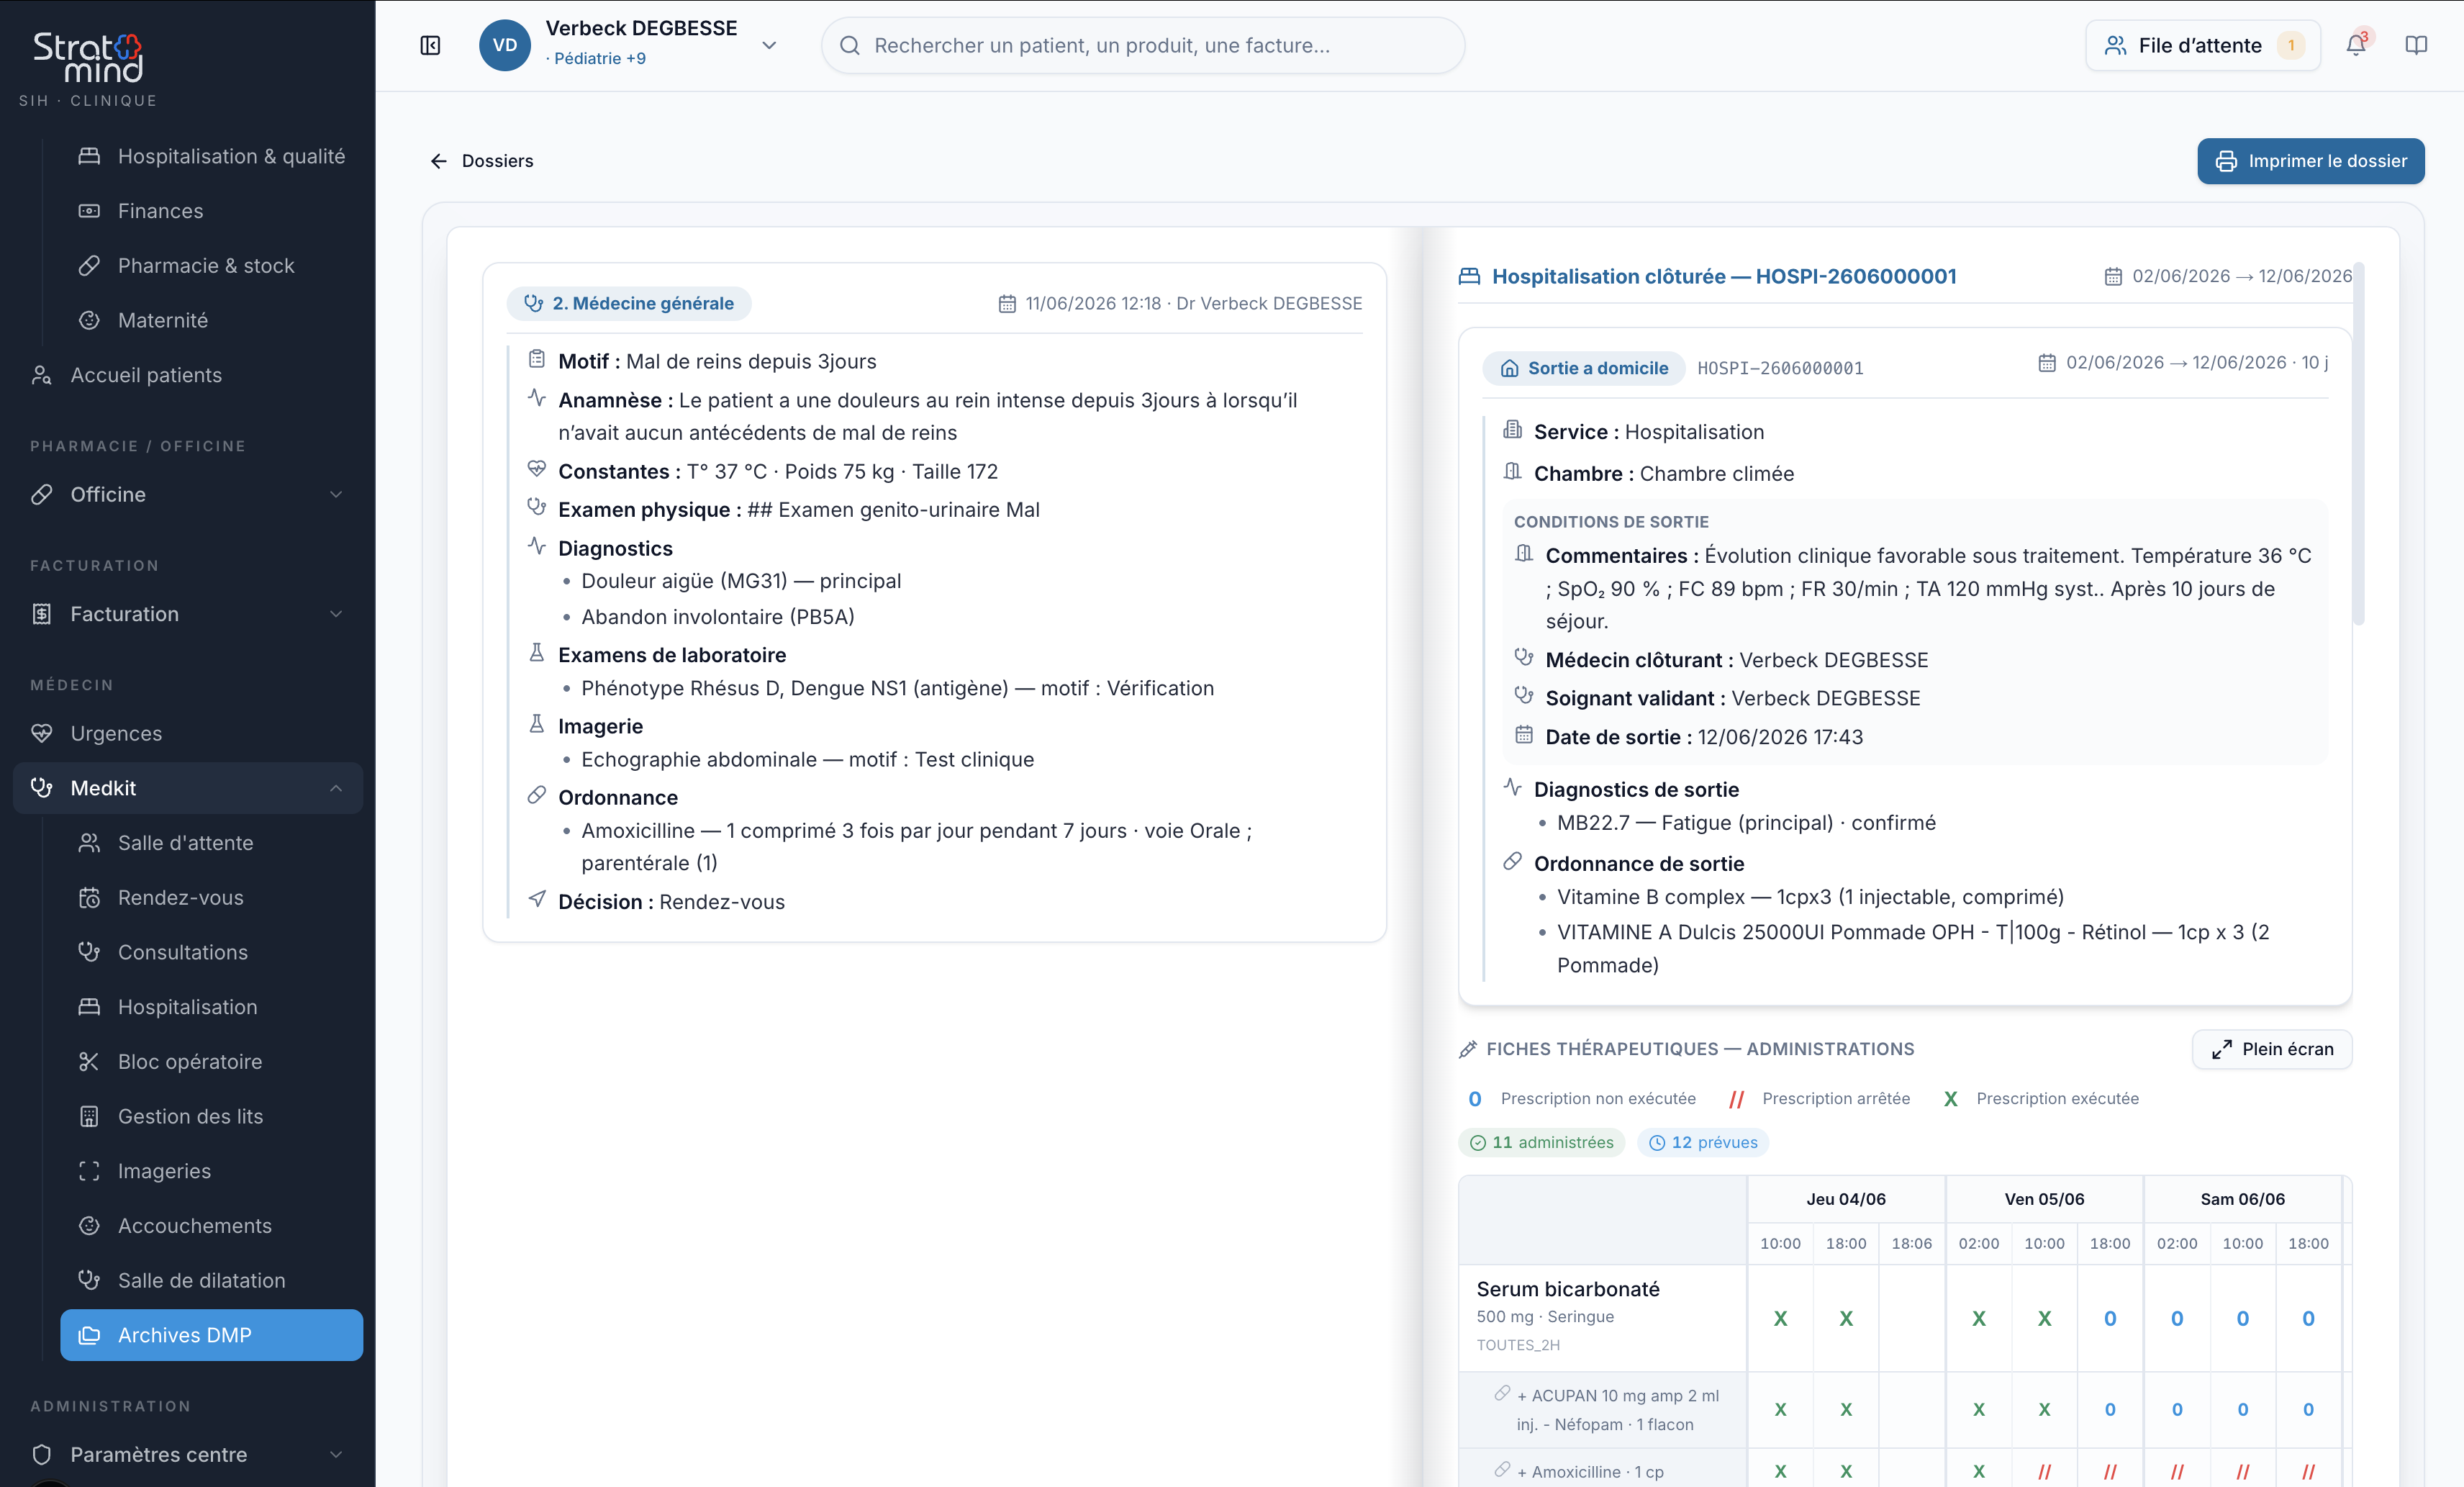Open Accueil patients in the sidebar
This screenshot has width=2464, height=1487.
tap(188, 375)
